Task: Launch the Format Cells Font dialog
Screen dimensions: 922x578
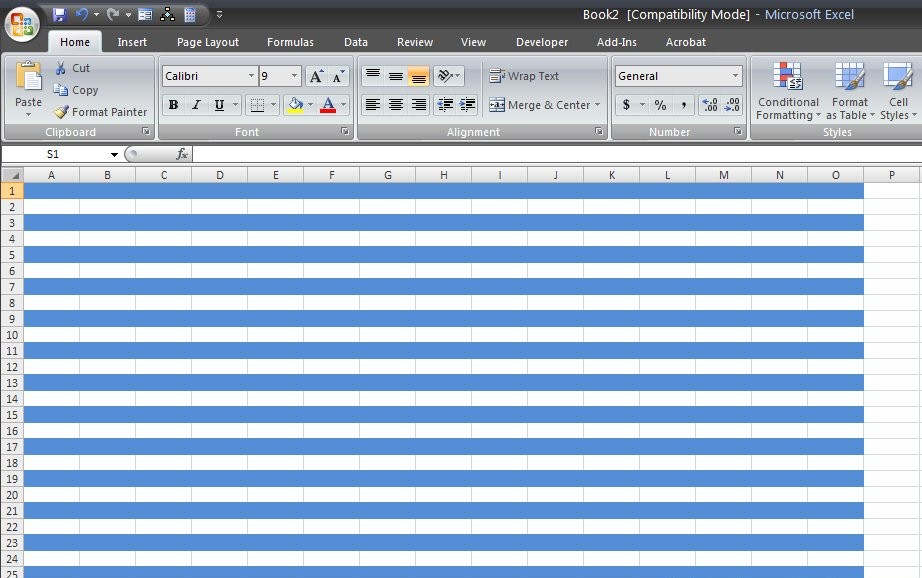Action: pyautogui.click(x=345, y=131)
